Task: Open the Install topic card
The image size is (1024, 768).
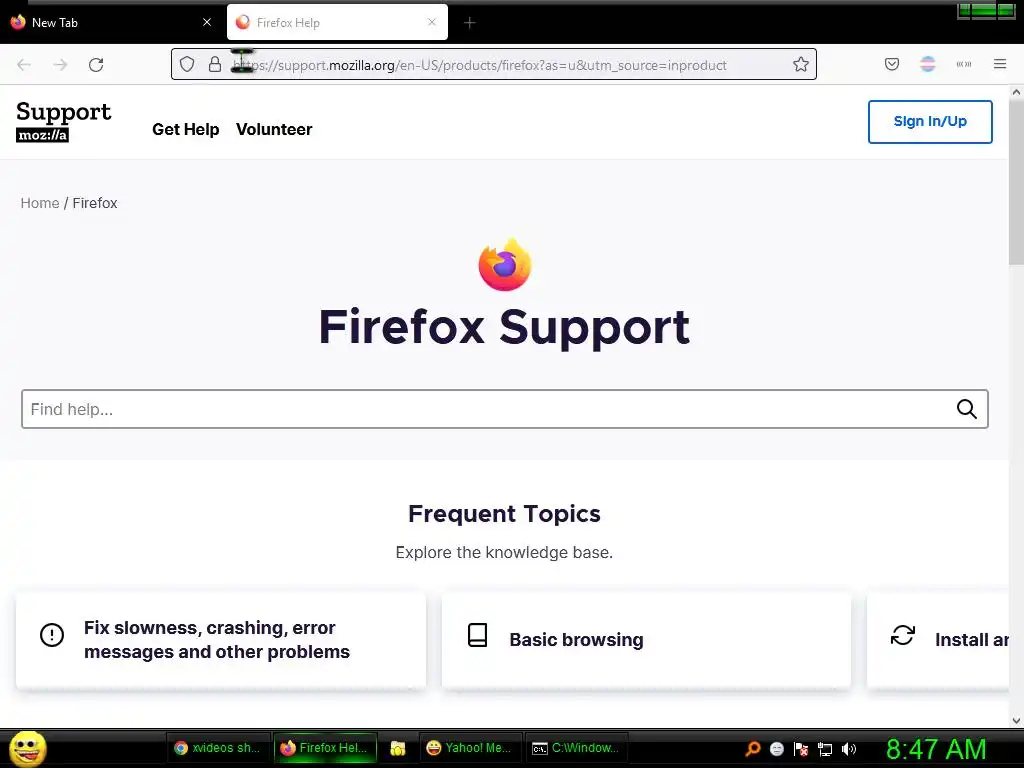Action: [938, 640]
